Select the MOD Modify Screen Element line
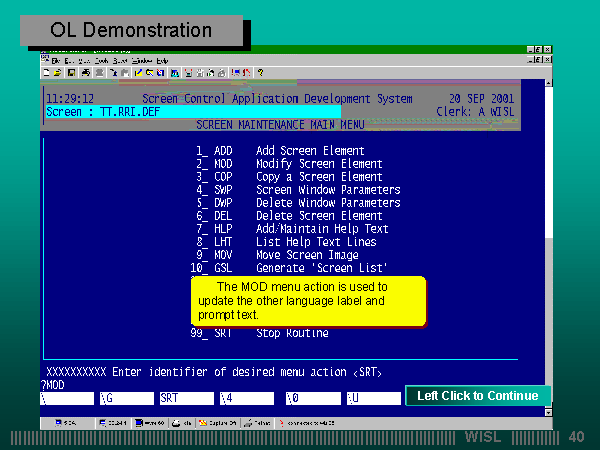Viewport: 600px width, 450px height. 290,164
